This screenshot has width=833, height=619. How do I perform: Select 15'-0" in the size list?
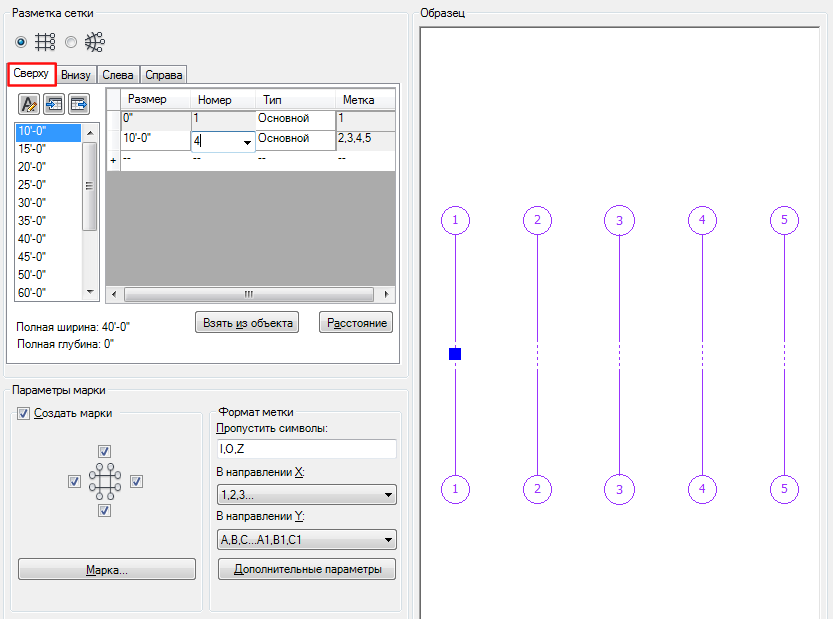tap(48, 149)
